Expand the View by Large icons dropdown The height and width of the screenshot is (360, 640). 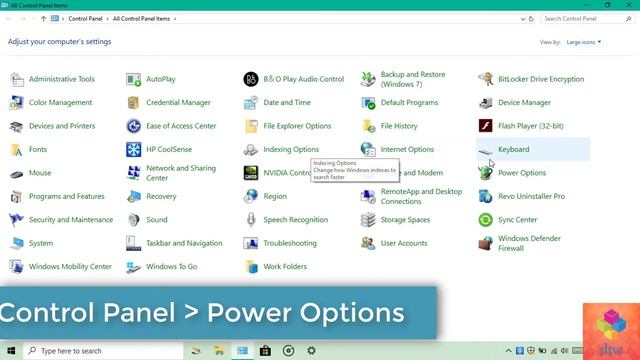584,42
